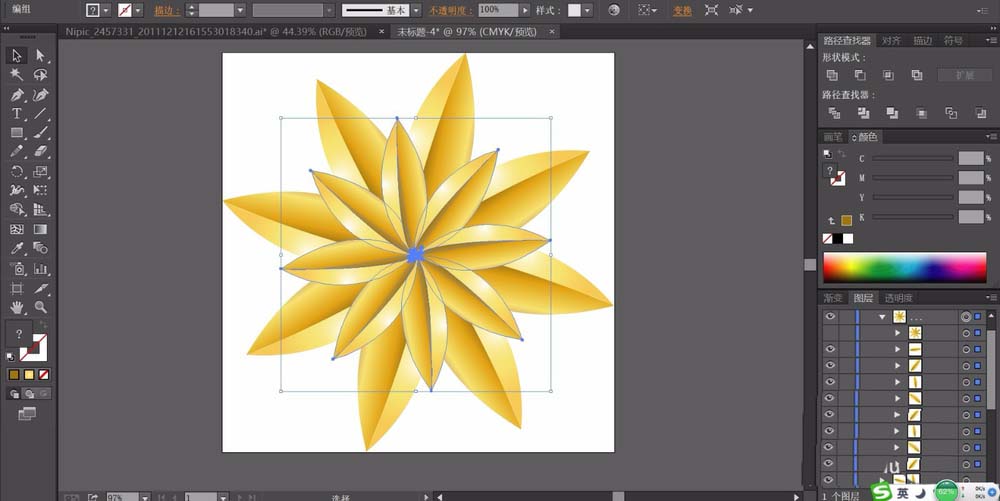Click the 扩展 button in Pathfinder
The image size is (1000, 501).
tap(965, 75)
